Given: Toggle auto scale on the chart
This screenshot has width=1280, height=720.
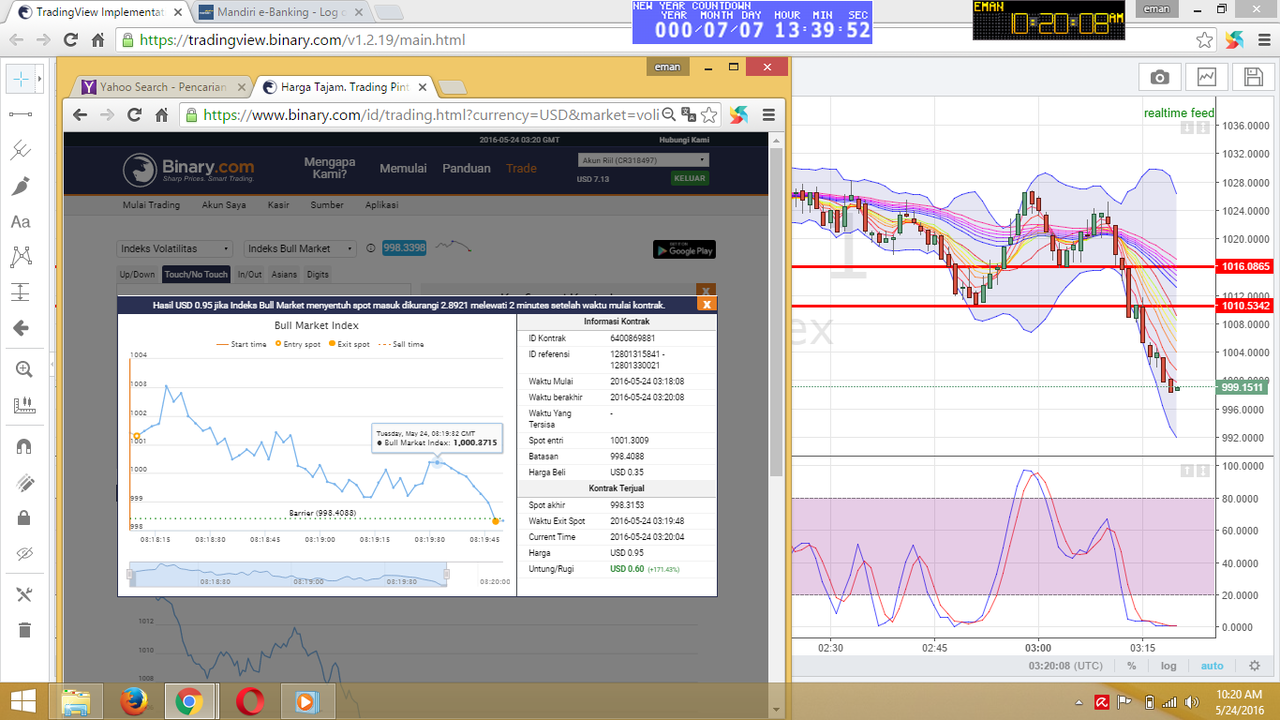Looking at the screenshot, I should (x=1212, y=665).
